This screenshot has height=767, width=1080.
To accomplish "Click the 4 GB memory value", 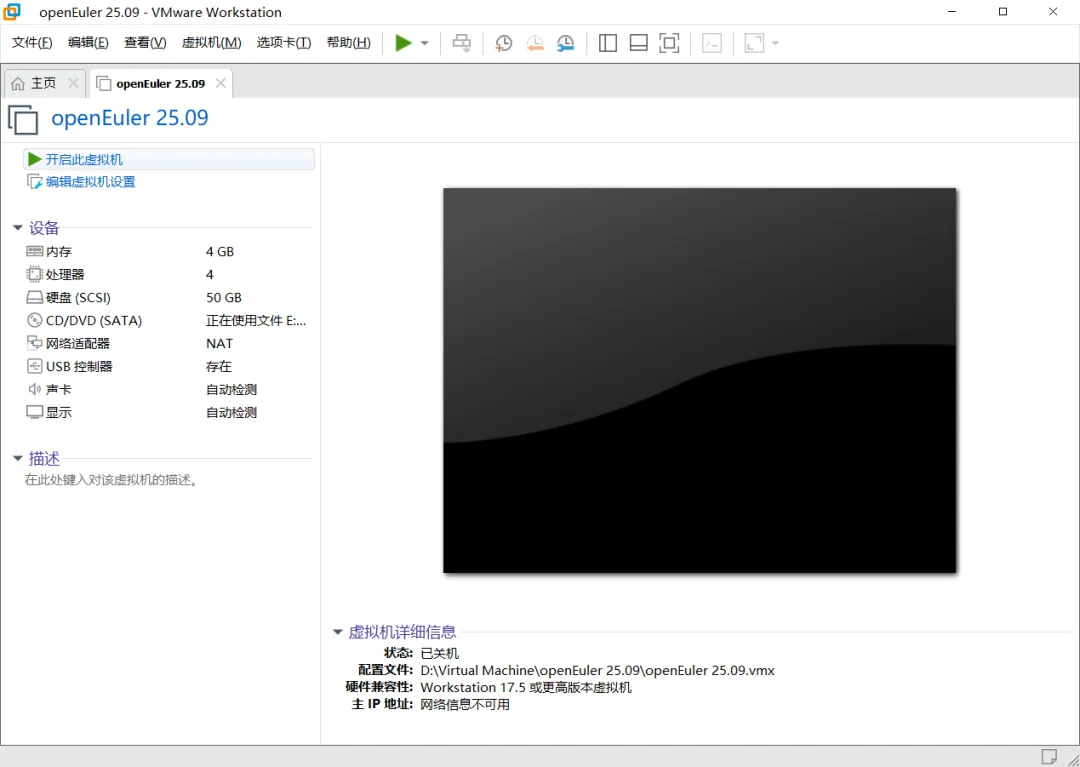I will (x=220, y=252).
